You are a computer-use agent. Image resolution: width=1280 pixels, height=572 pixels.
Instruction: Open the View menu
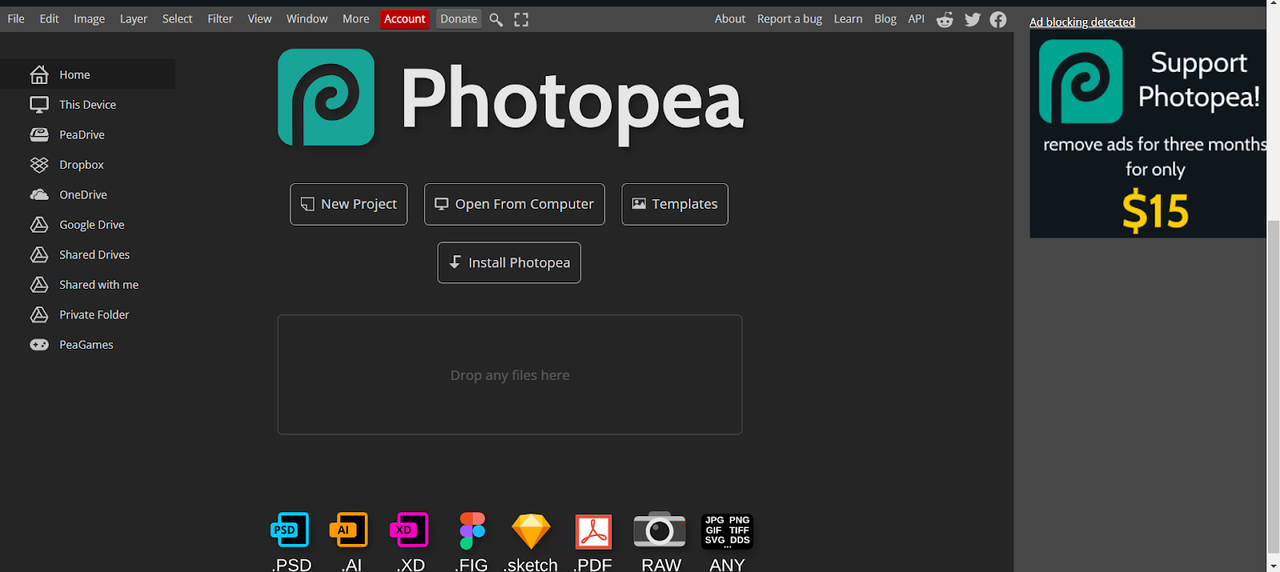(x=260, y=19)
